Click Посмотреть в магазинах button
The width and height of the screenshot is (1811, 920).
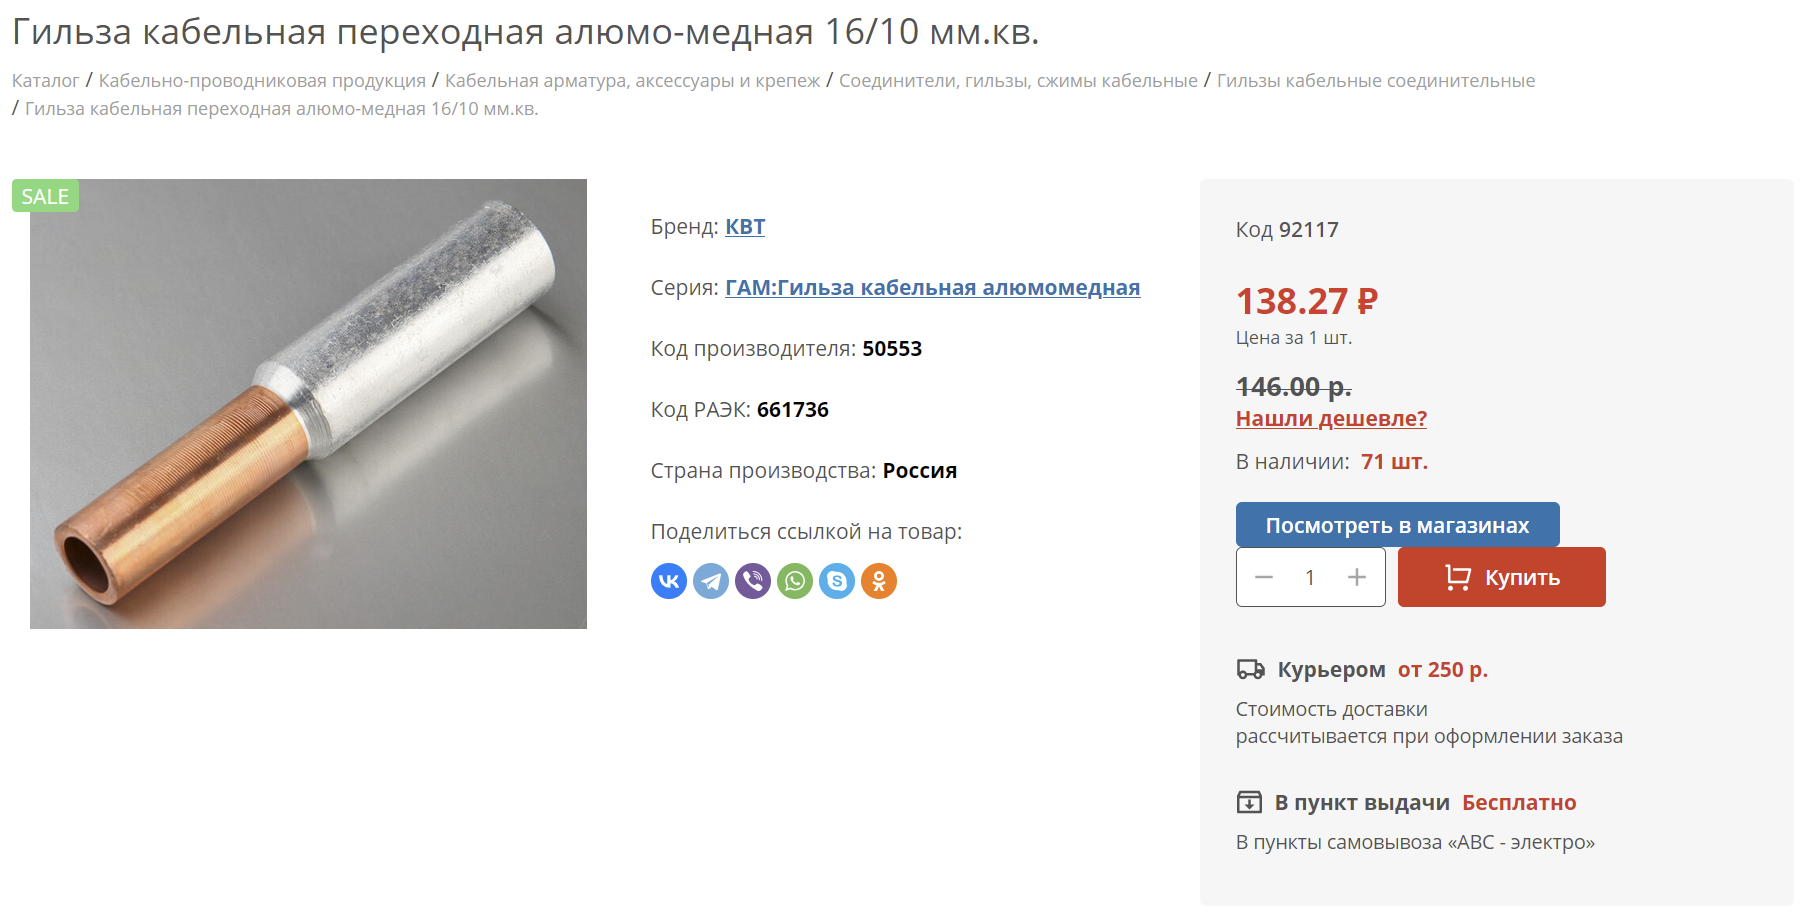pyautogui.click(x=1398, y=525)
